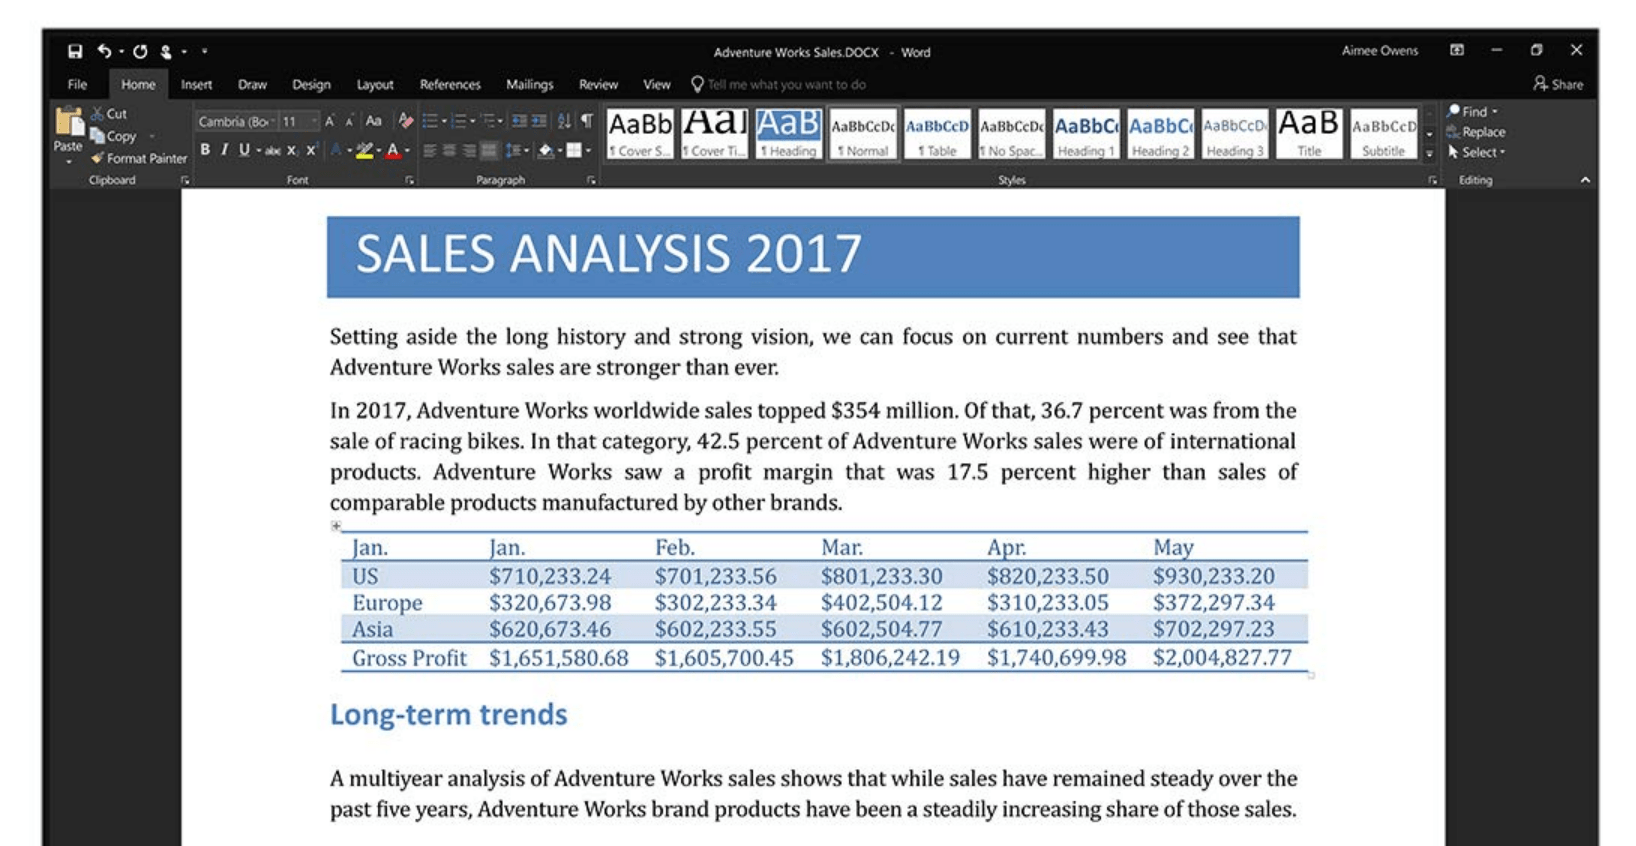Click the Ribbon Display Options icon

[1457, 50]
